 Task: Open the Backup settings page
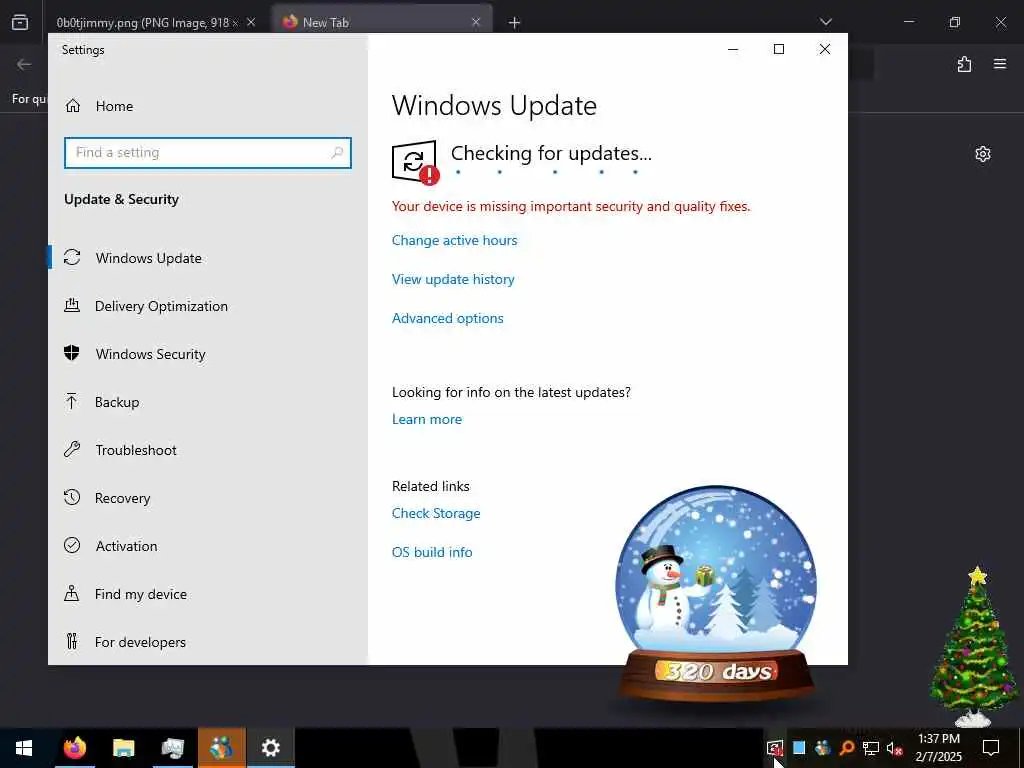point(117,402)
